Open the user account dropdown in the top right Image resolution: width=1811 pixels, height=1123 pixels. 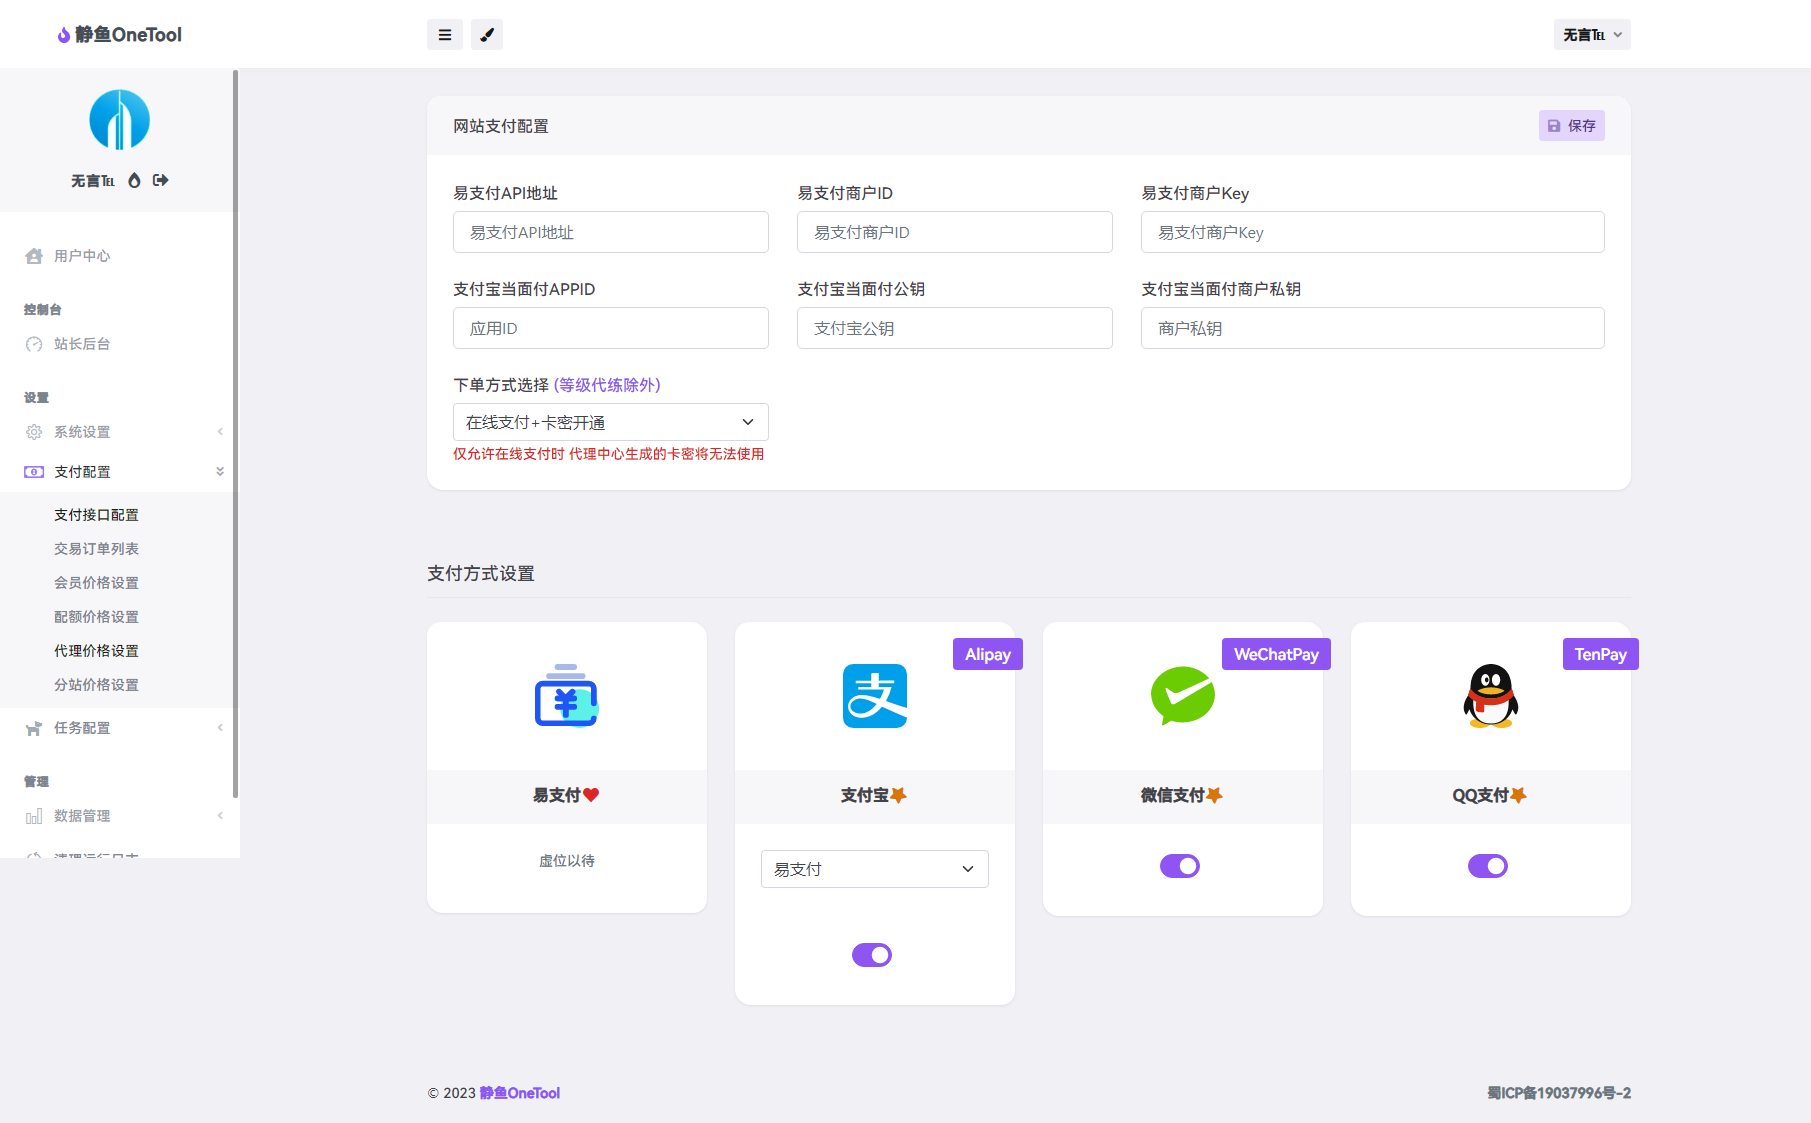pyautogui.click(x=1592, y=35)
